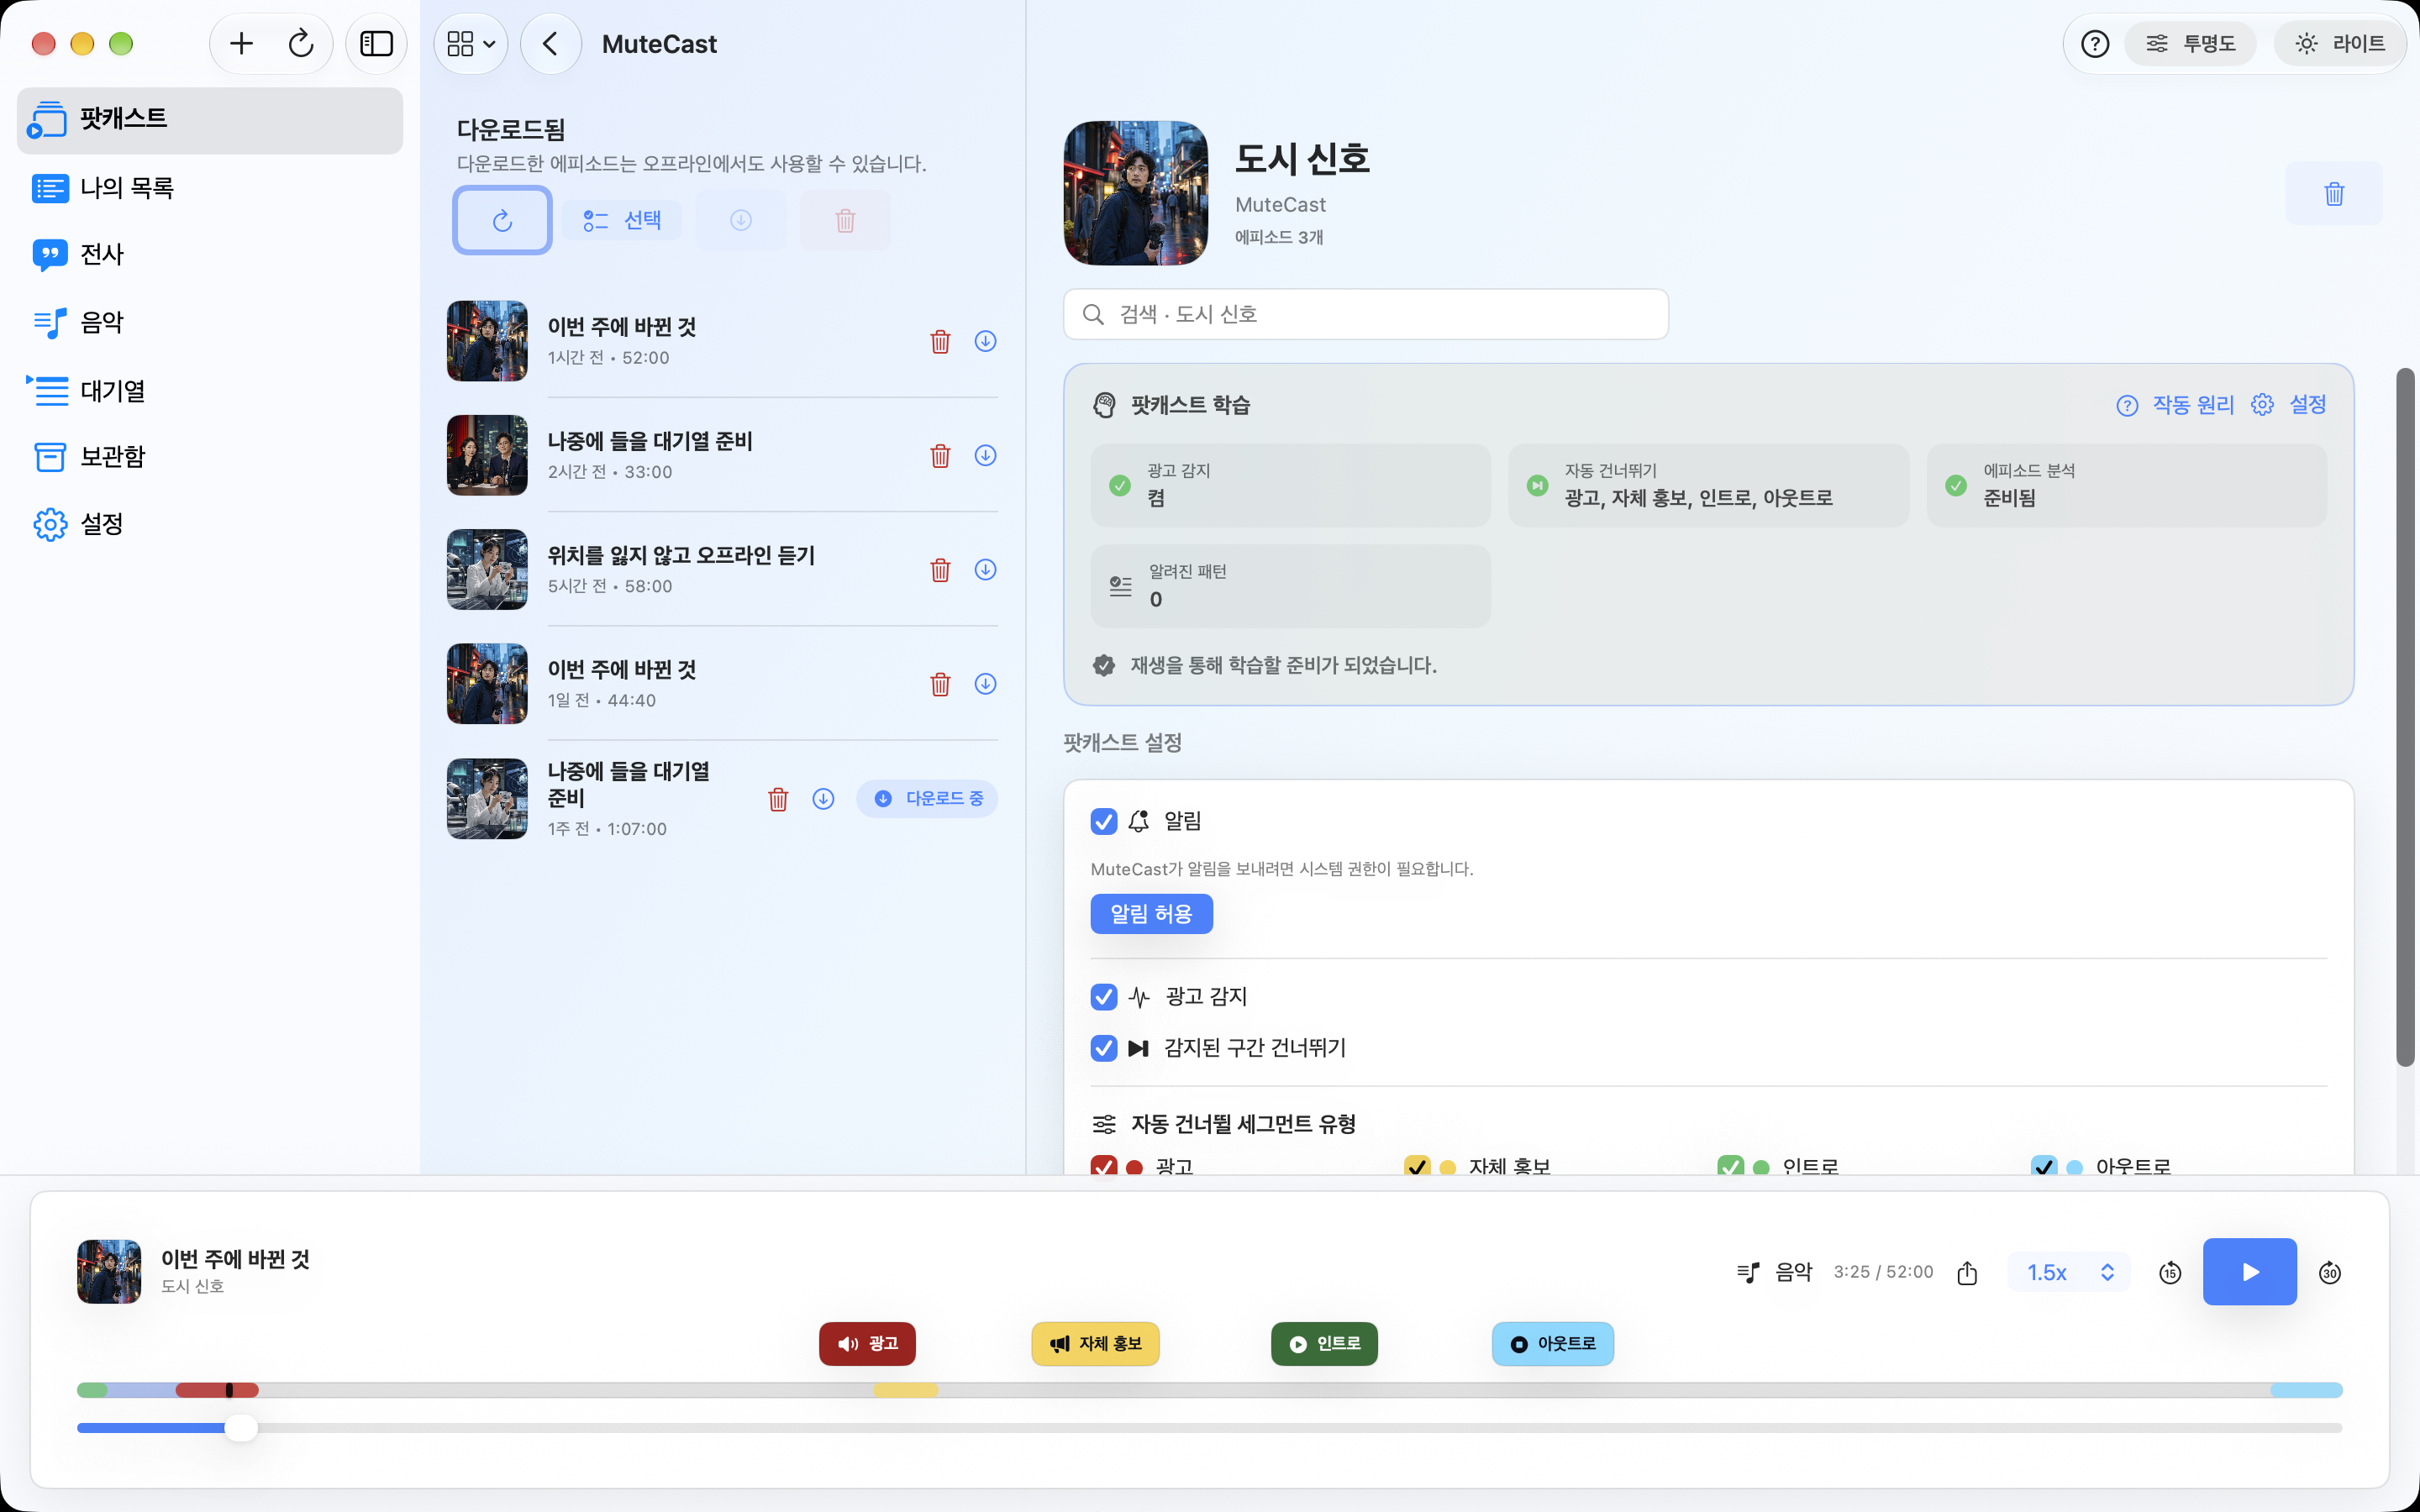Switch the 라이트 theme button

[x=2339, y=44]
